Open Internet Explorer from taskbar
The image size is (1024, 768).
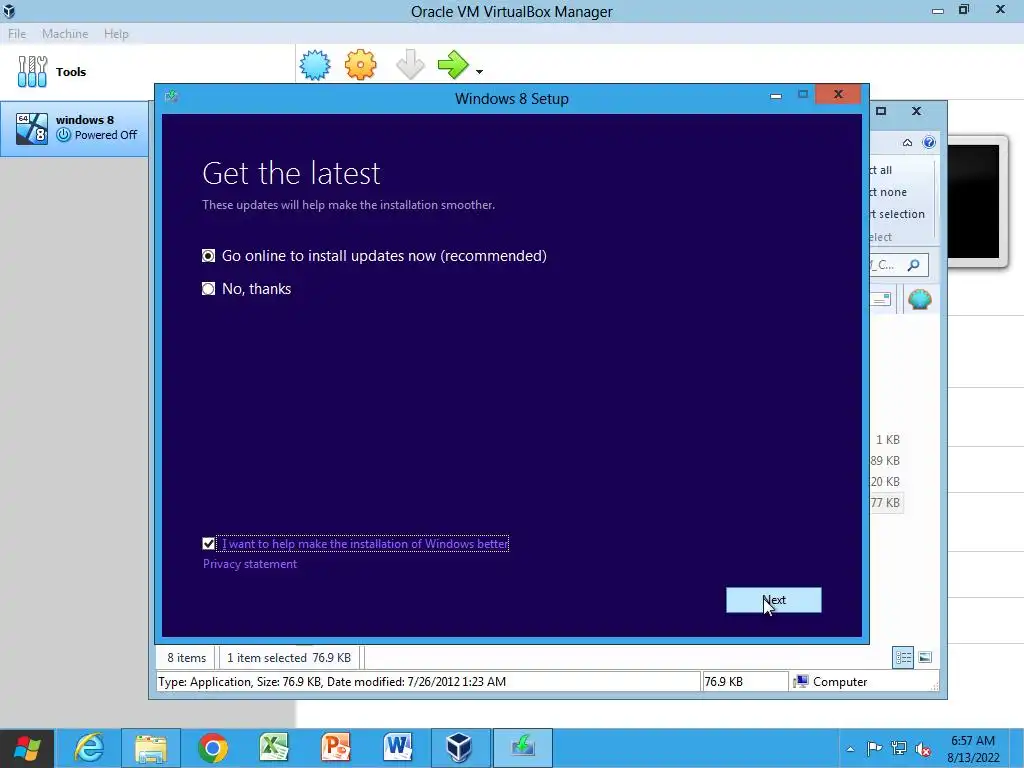coord(89,748)
